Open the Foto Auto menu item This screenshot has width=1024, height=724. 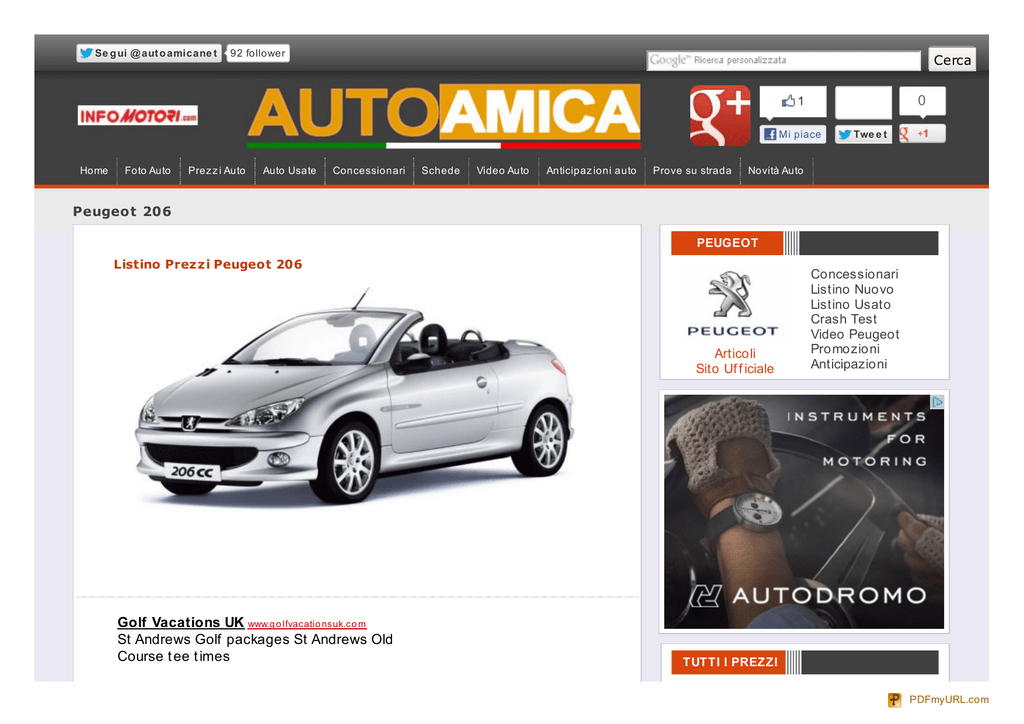point(148,170)
